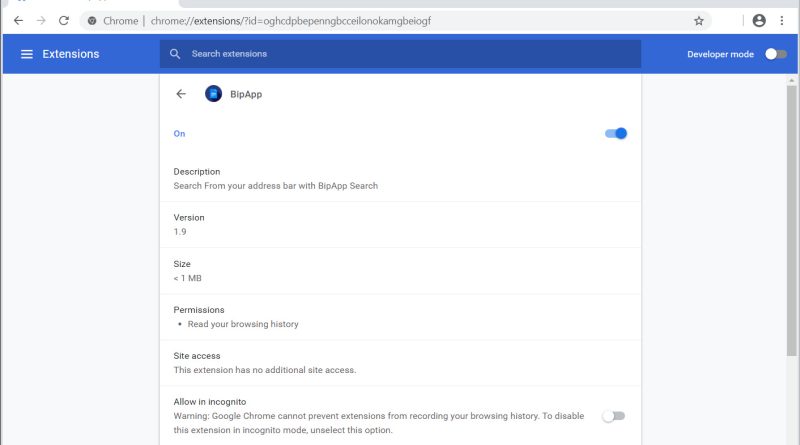Reload the extensions page
Screen dimensions: 800x445
(64, 20)
